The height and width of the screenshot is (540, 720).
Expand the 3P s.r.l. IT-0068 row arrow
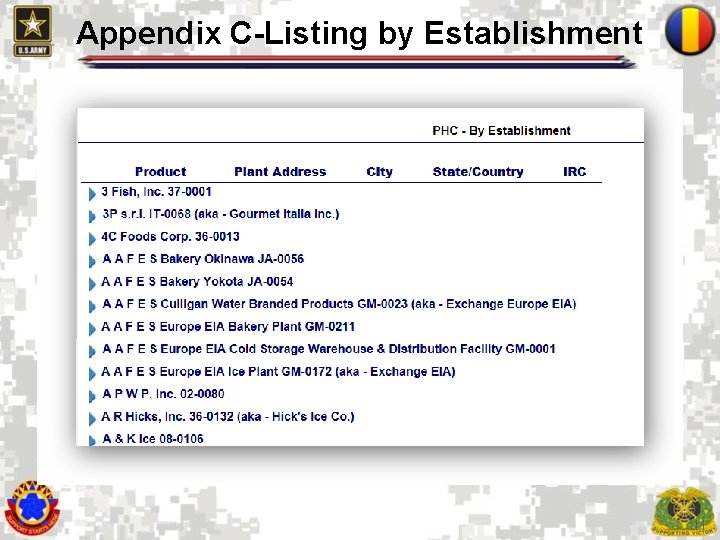(92, 216)
